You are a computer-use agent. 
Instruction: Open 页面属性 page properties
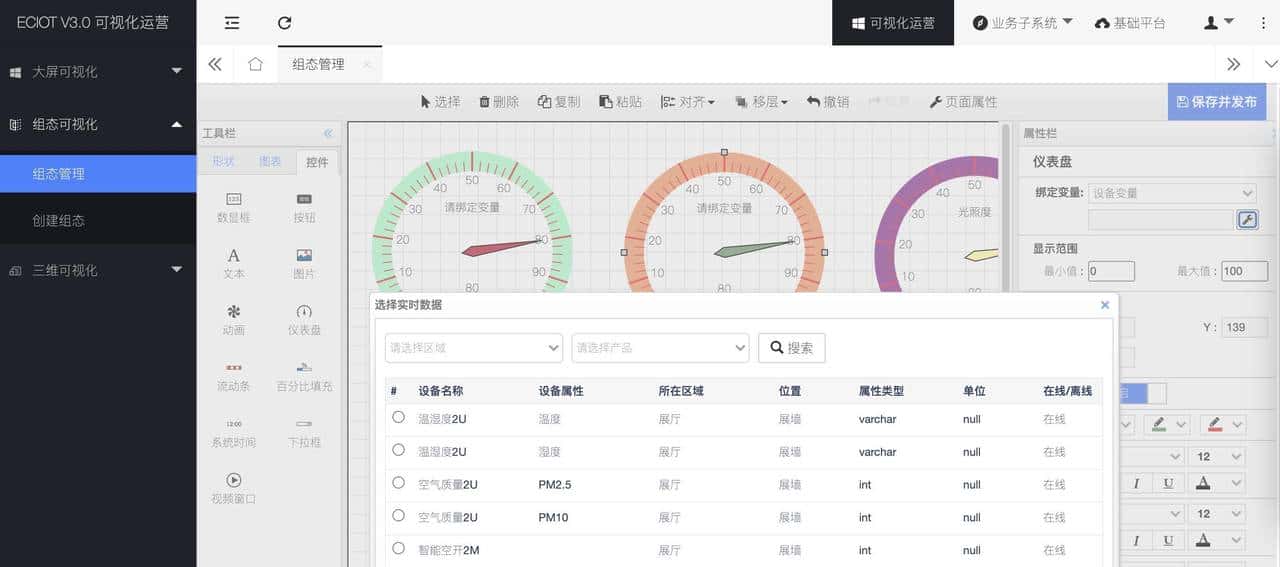963,102
